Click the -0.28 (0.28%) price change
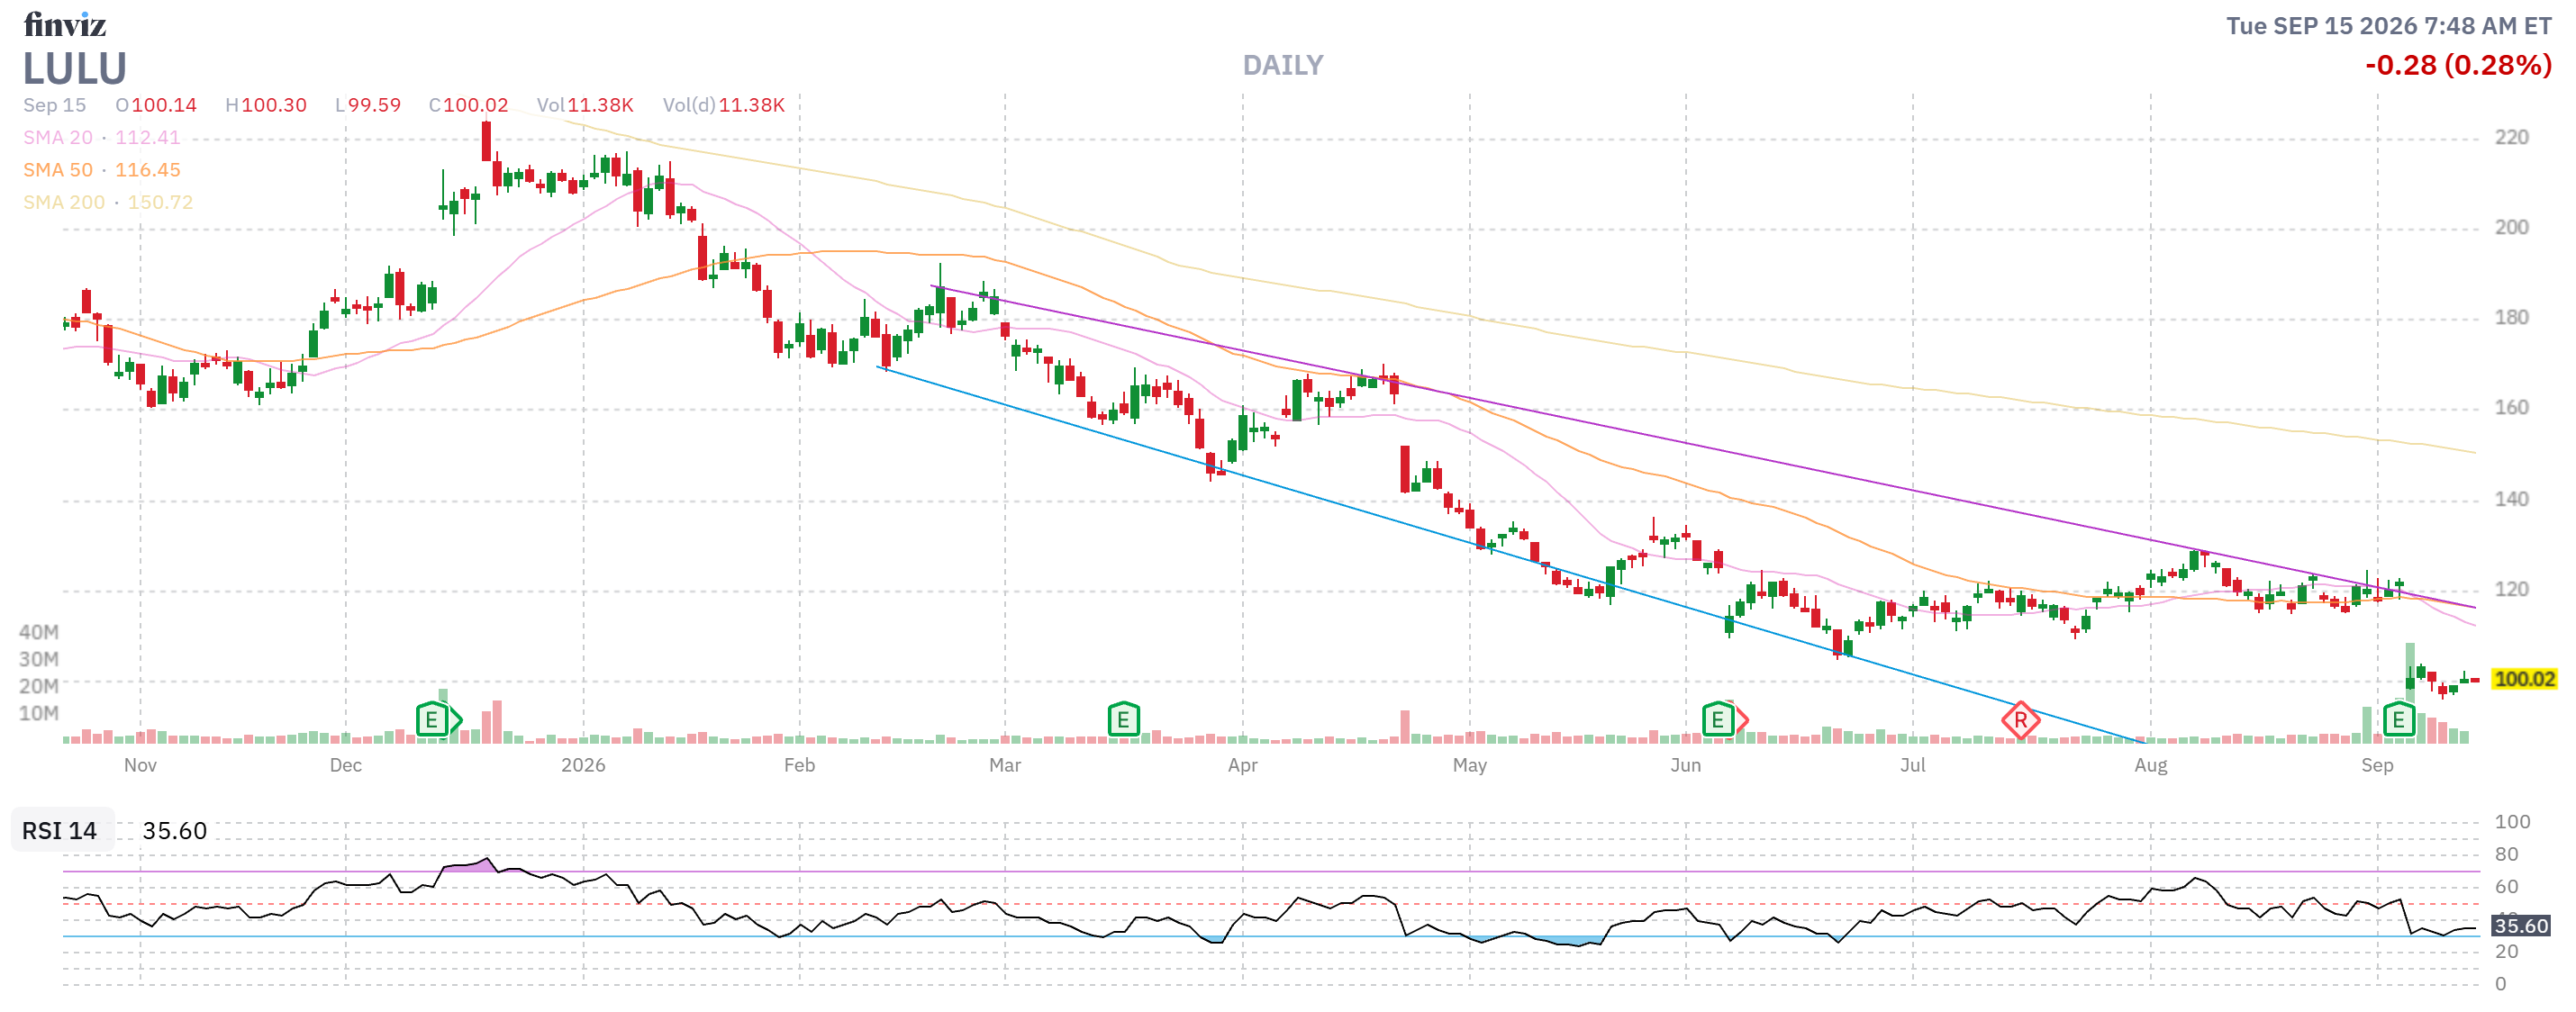Image resolution: width=2576 pixels, height=1012 pixels. coord(2458,66)
